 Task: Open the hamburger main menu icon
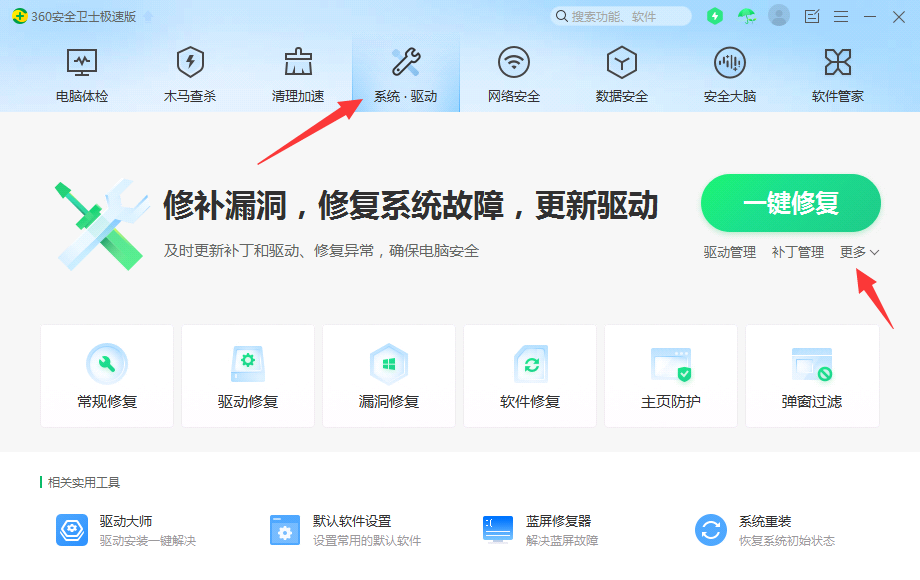click(841, 17)
